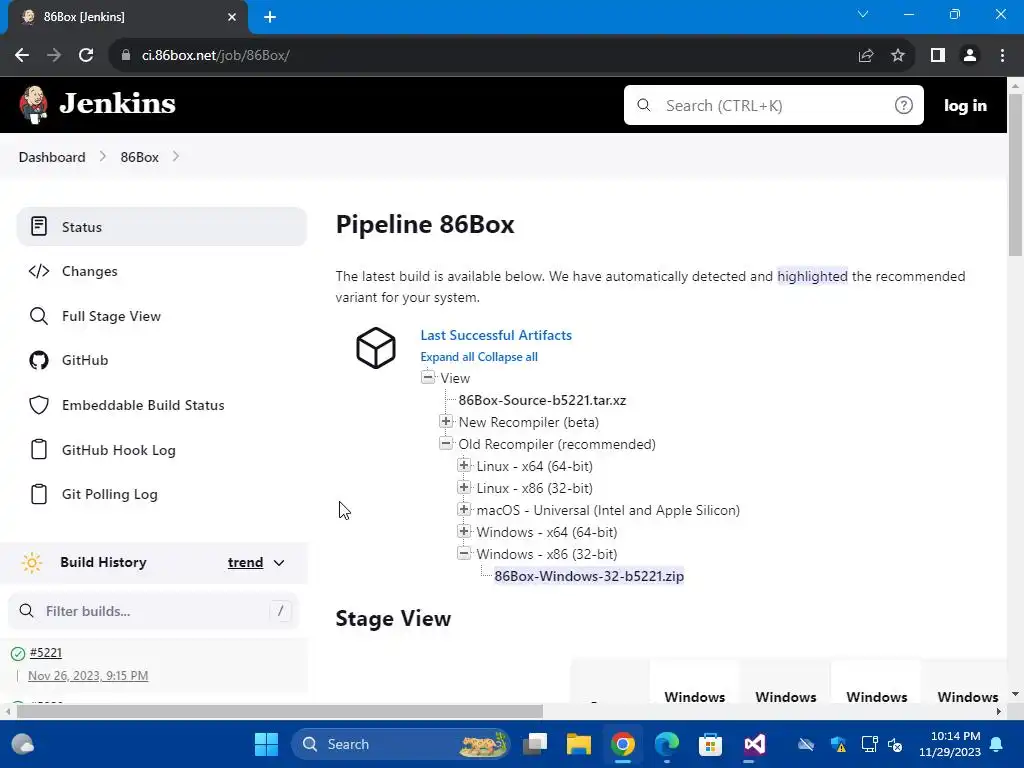Open build #5221
This screenshot has height=768, width=1024.
(x=46, y=652)
